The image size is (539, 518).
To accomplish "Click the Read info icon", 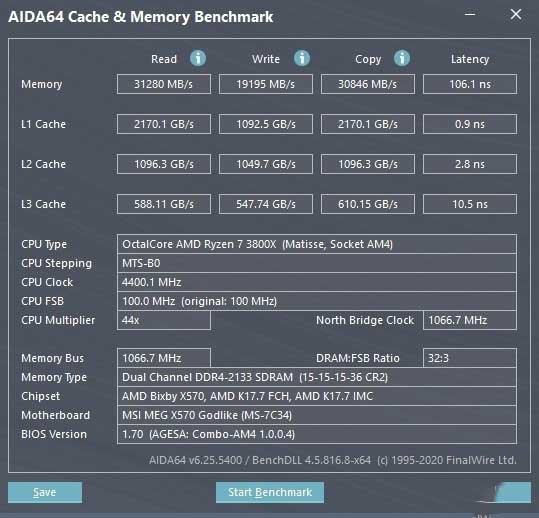I will point(198,58).
